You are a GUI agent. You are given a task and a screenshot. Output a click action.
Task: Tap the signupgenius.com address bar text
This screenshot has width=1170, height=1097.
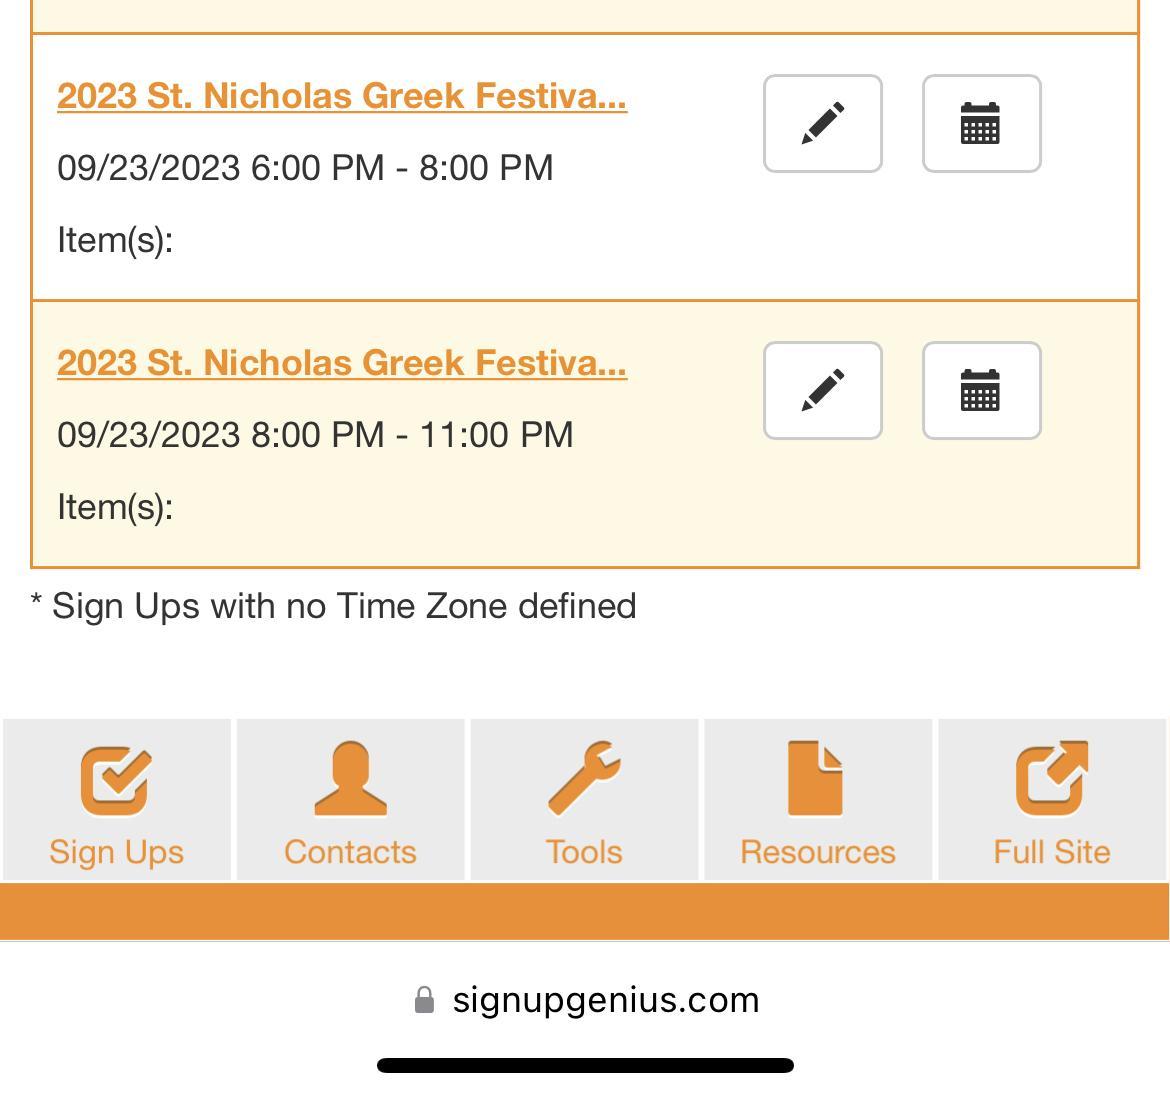606,1000
